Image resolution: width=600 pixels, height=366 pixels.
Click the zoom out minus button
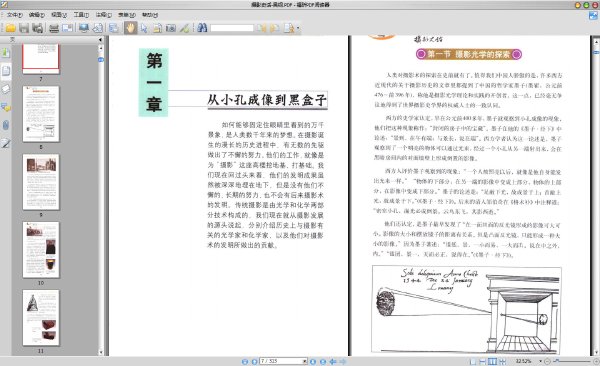click(547, 361)
